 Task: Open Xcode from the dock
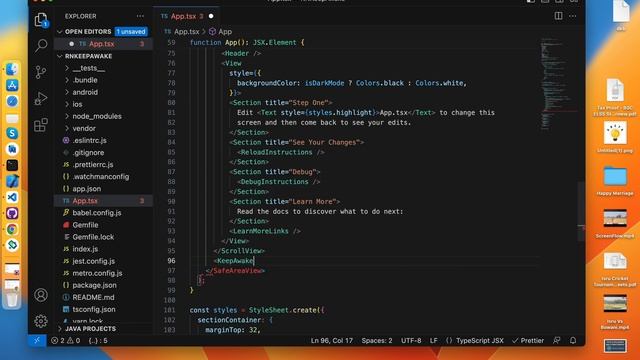12,181
